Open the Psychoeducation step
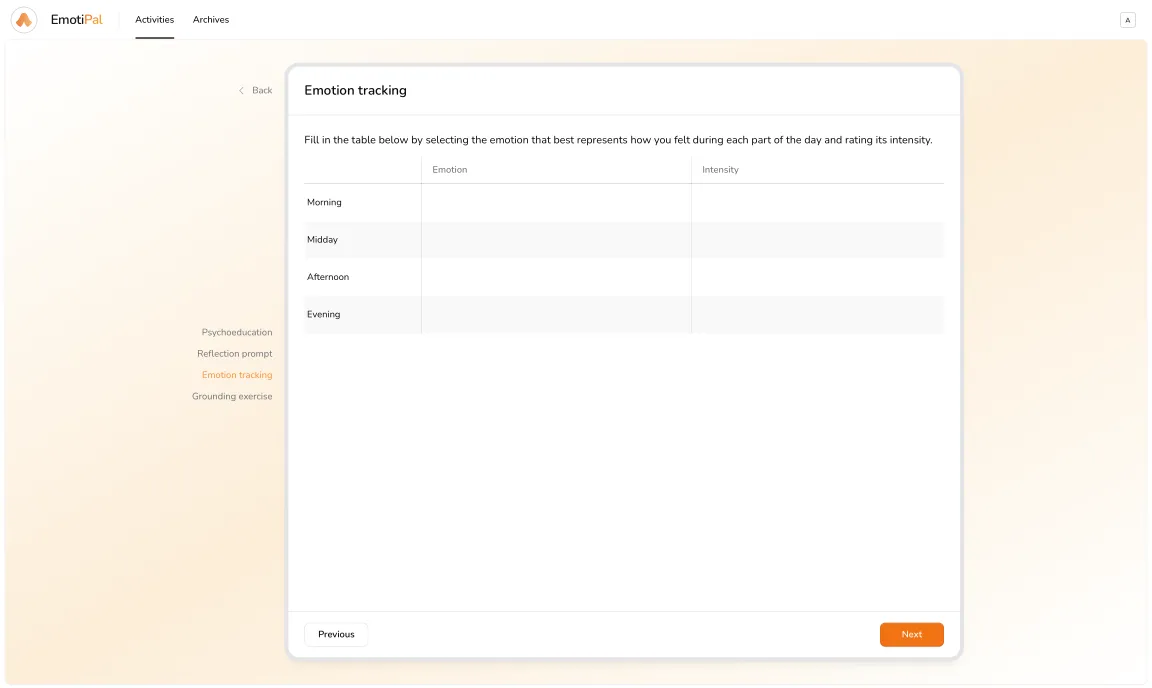Screen dimensions: 1152x688 237,332
